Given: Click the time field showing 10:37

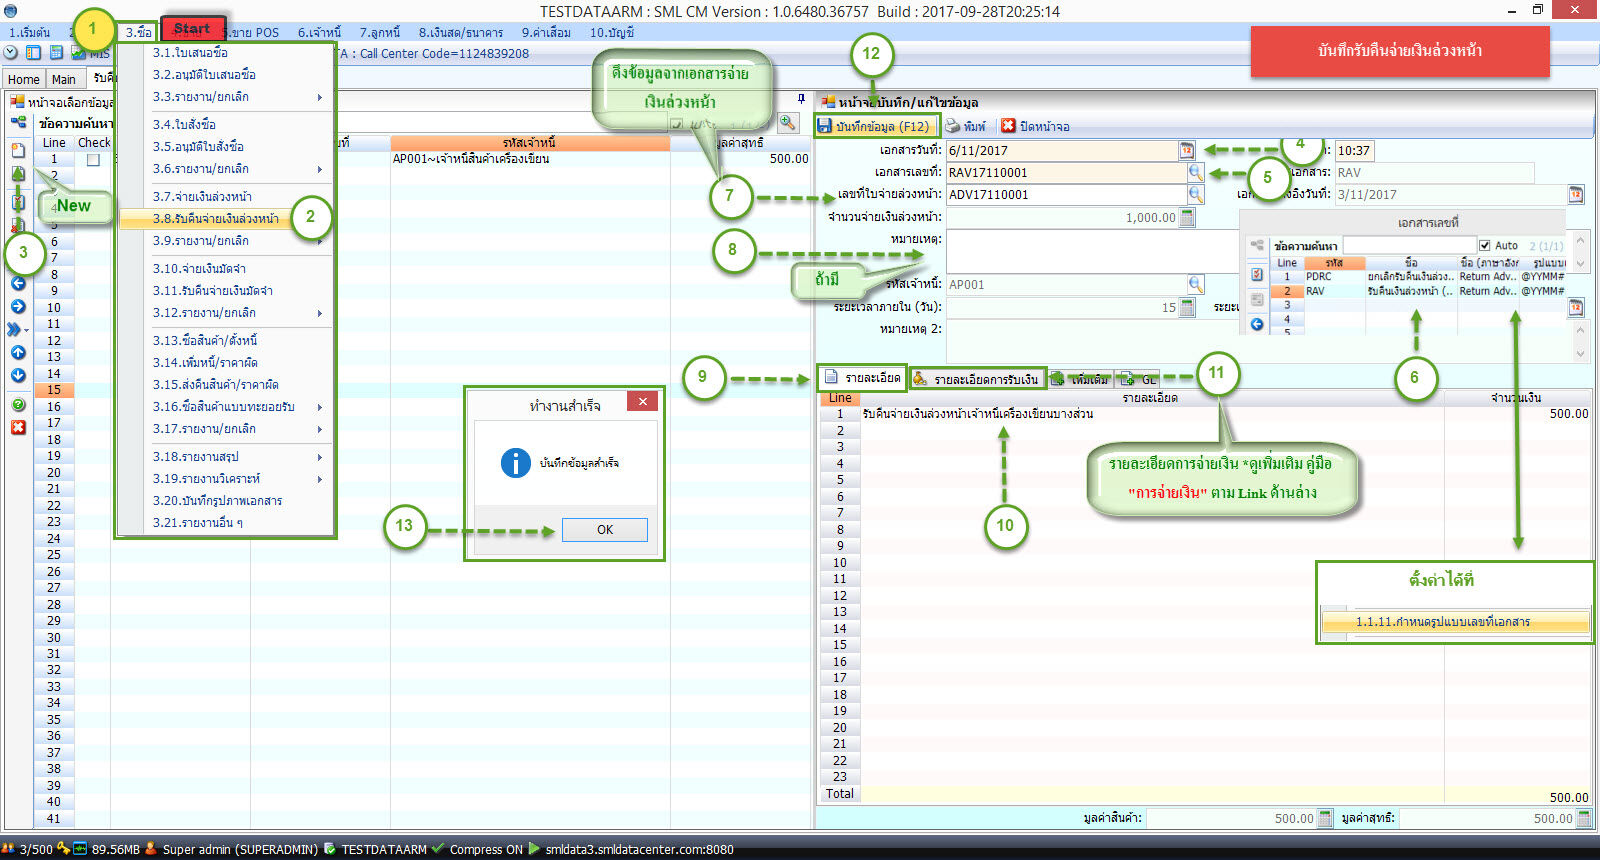Looking at the screenshot, I should point(1353,150).
